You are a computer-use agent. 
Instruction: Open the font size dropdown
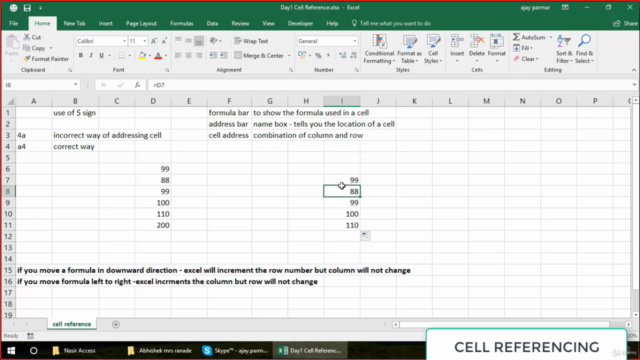point(144,41)
